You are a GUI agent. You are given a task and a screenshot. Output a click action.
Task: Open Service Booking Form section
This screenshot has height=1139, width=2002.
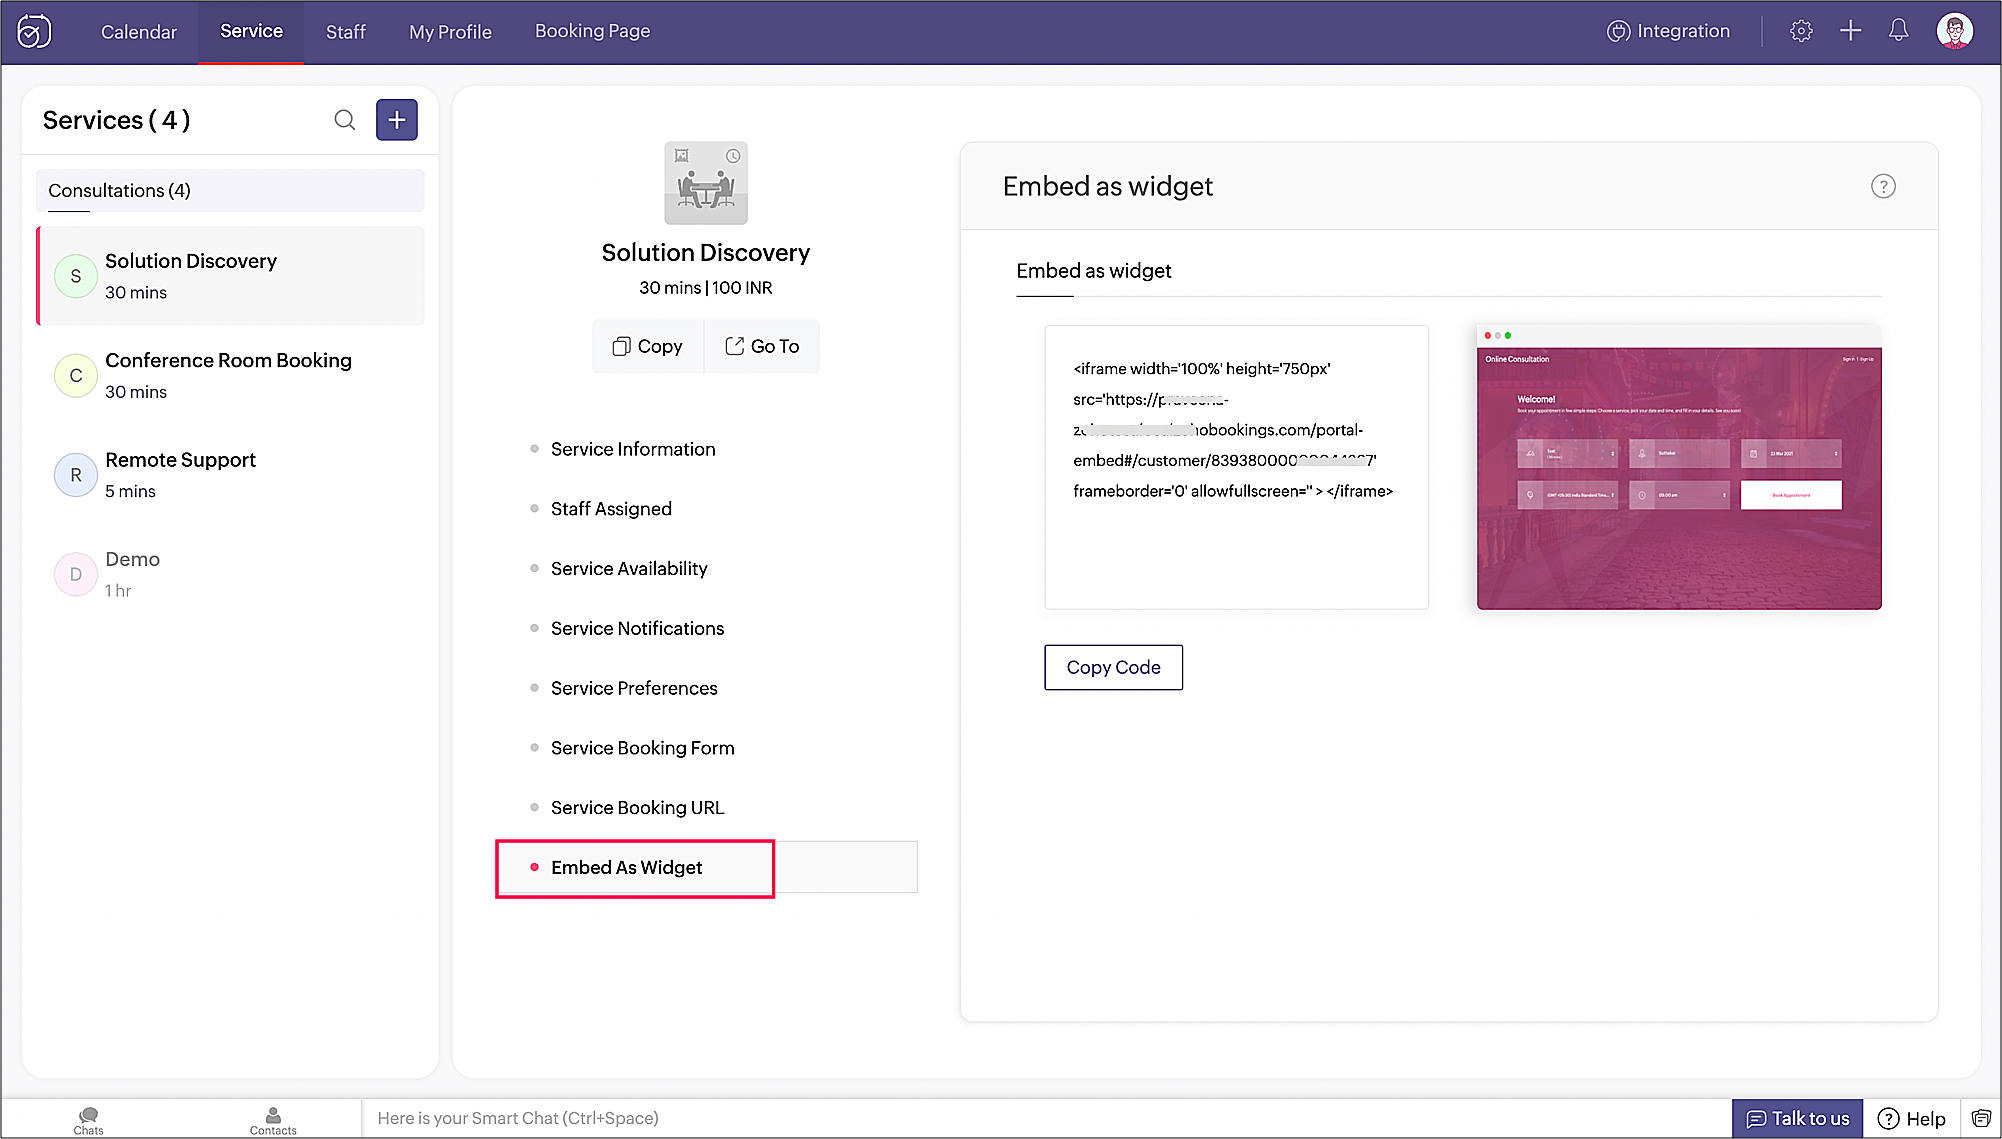pyautogui.click(x=642, y=748)
